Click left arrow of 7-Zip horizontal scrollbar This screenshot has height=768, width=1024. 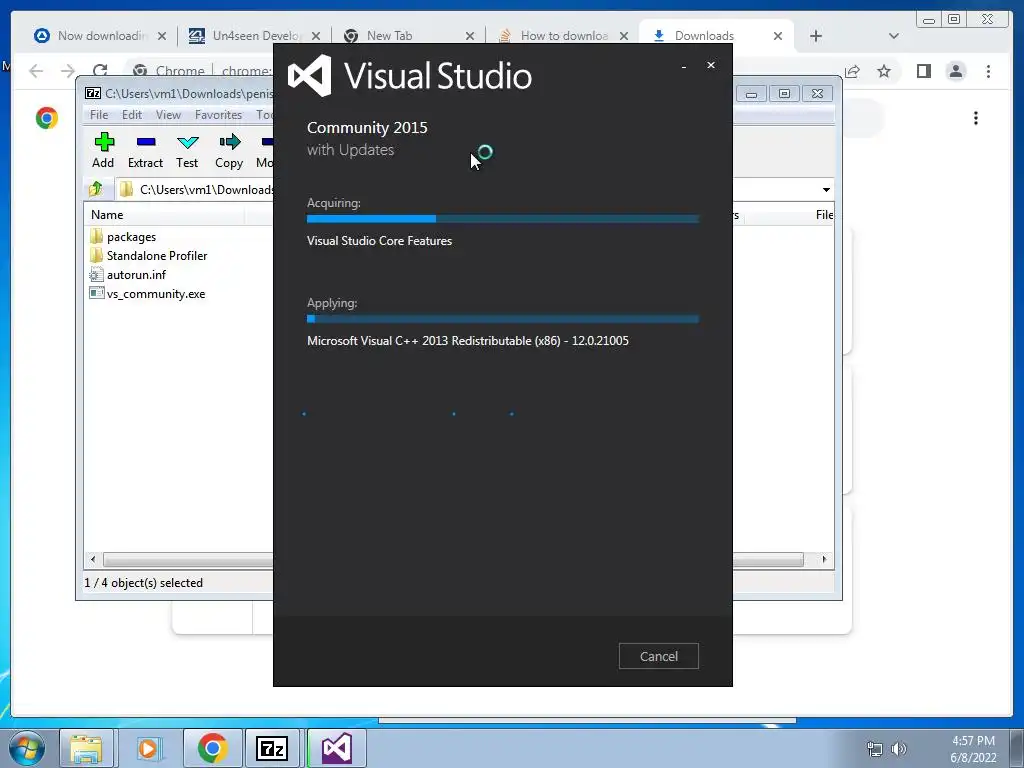93,560
